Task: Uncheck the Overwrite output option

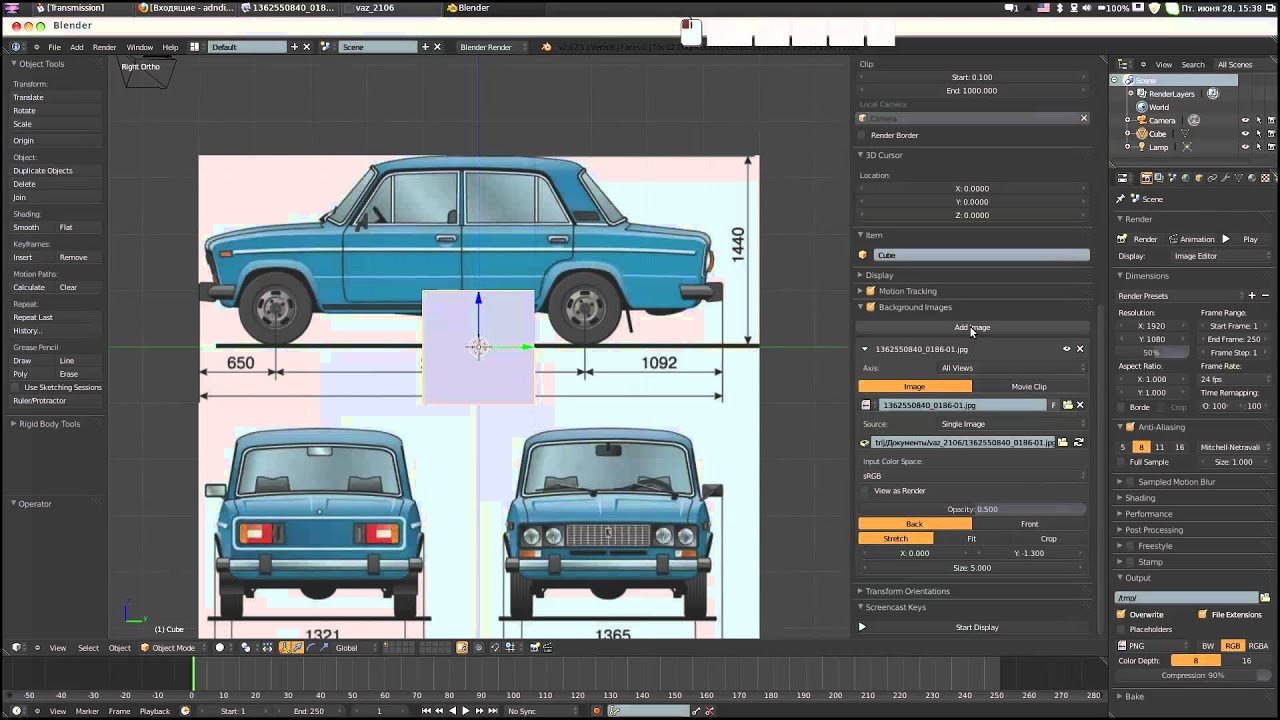Action: tap(1121, 614)
